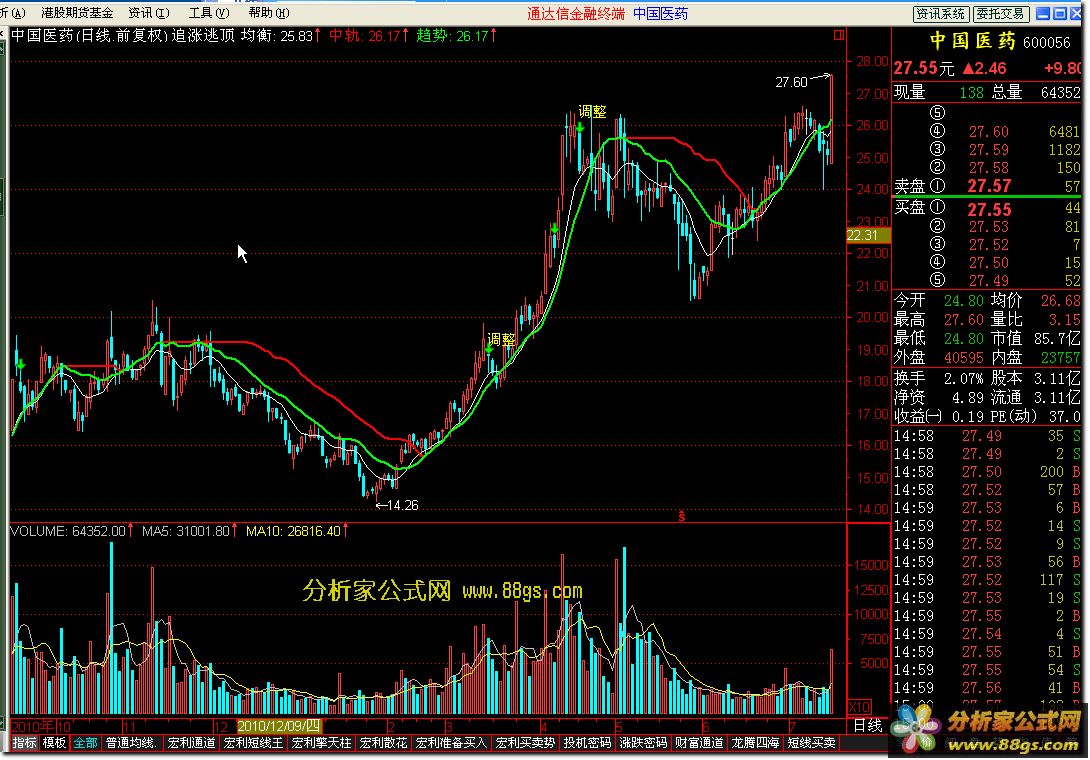Maximize the terminal window

click(x=1060, y=13)
